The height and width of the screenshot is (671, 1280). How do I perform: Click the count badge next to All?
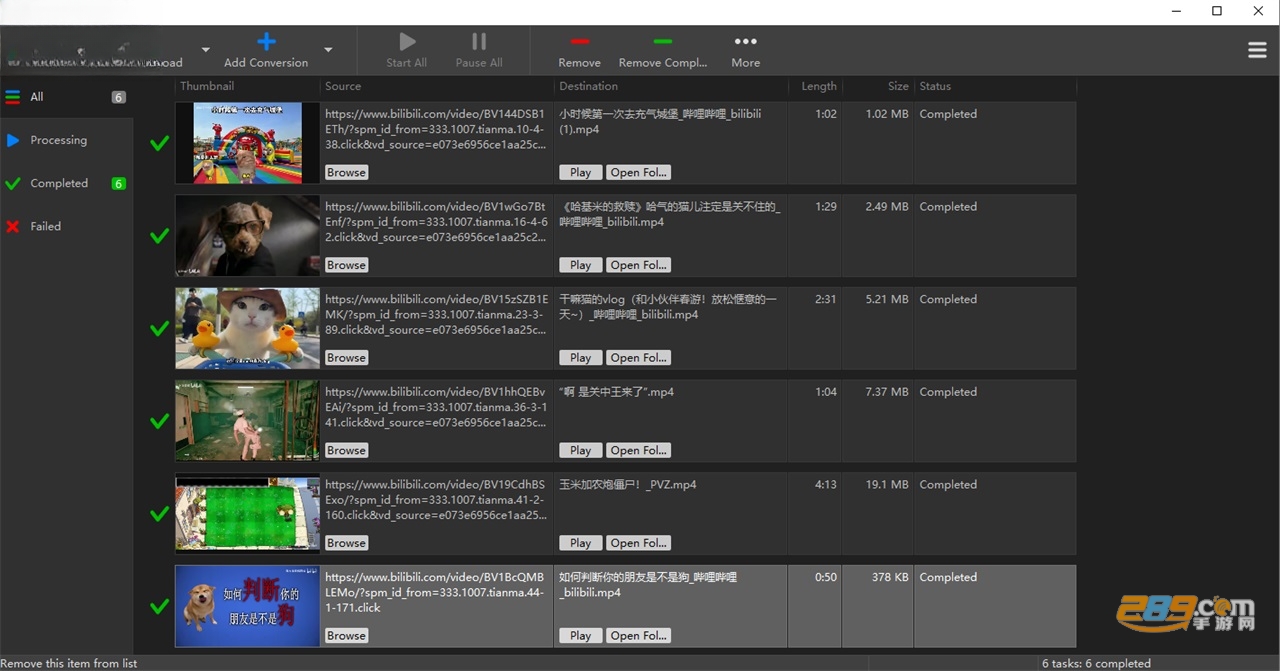[x=119, y=98]
